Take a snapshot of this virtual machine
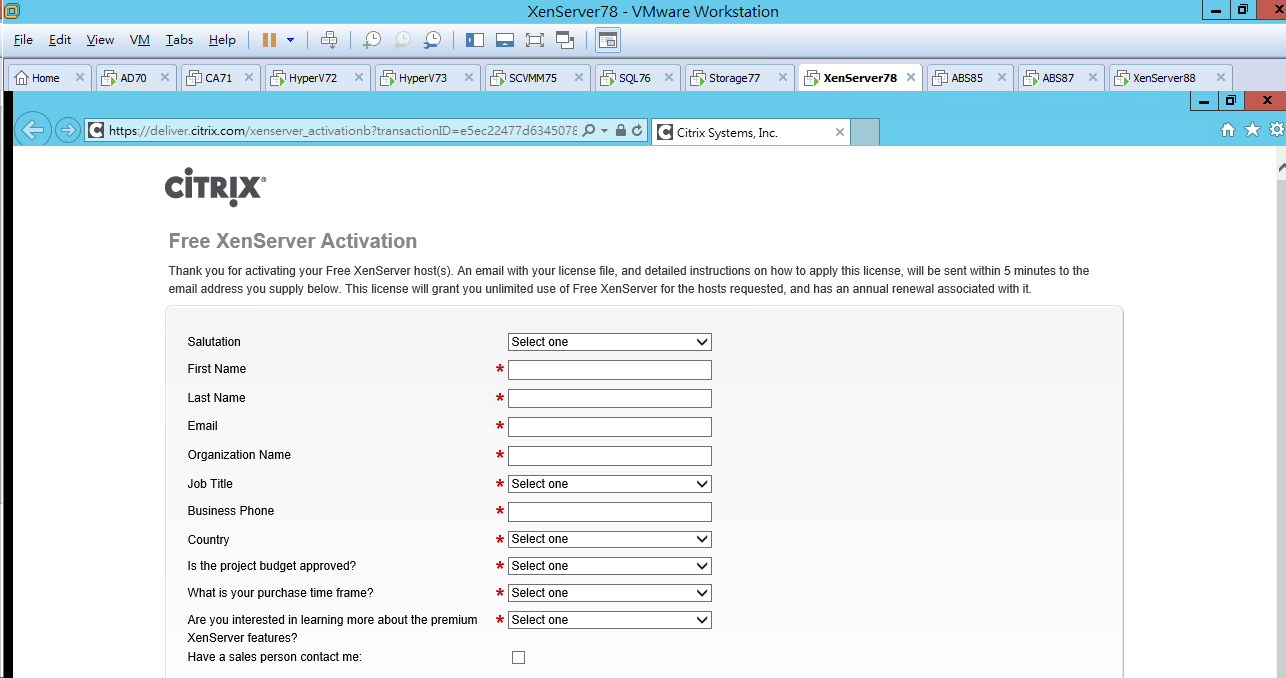The width and height of the screenshot is (1286, 678). 371,40
